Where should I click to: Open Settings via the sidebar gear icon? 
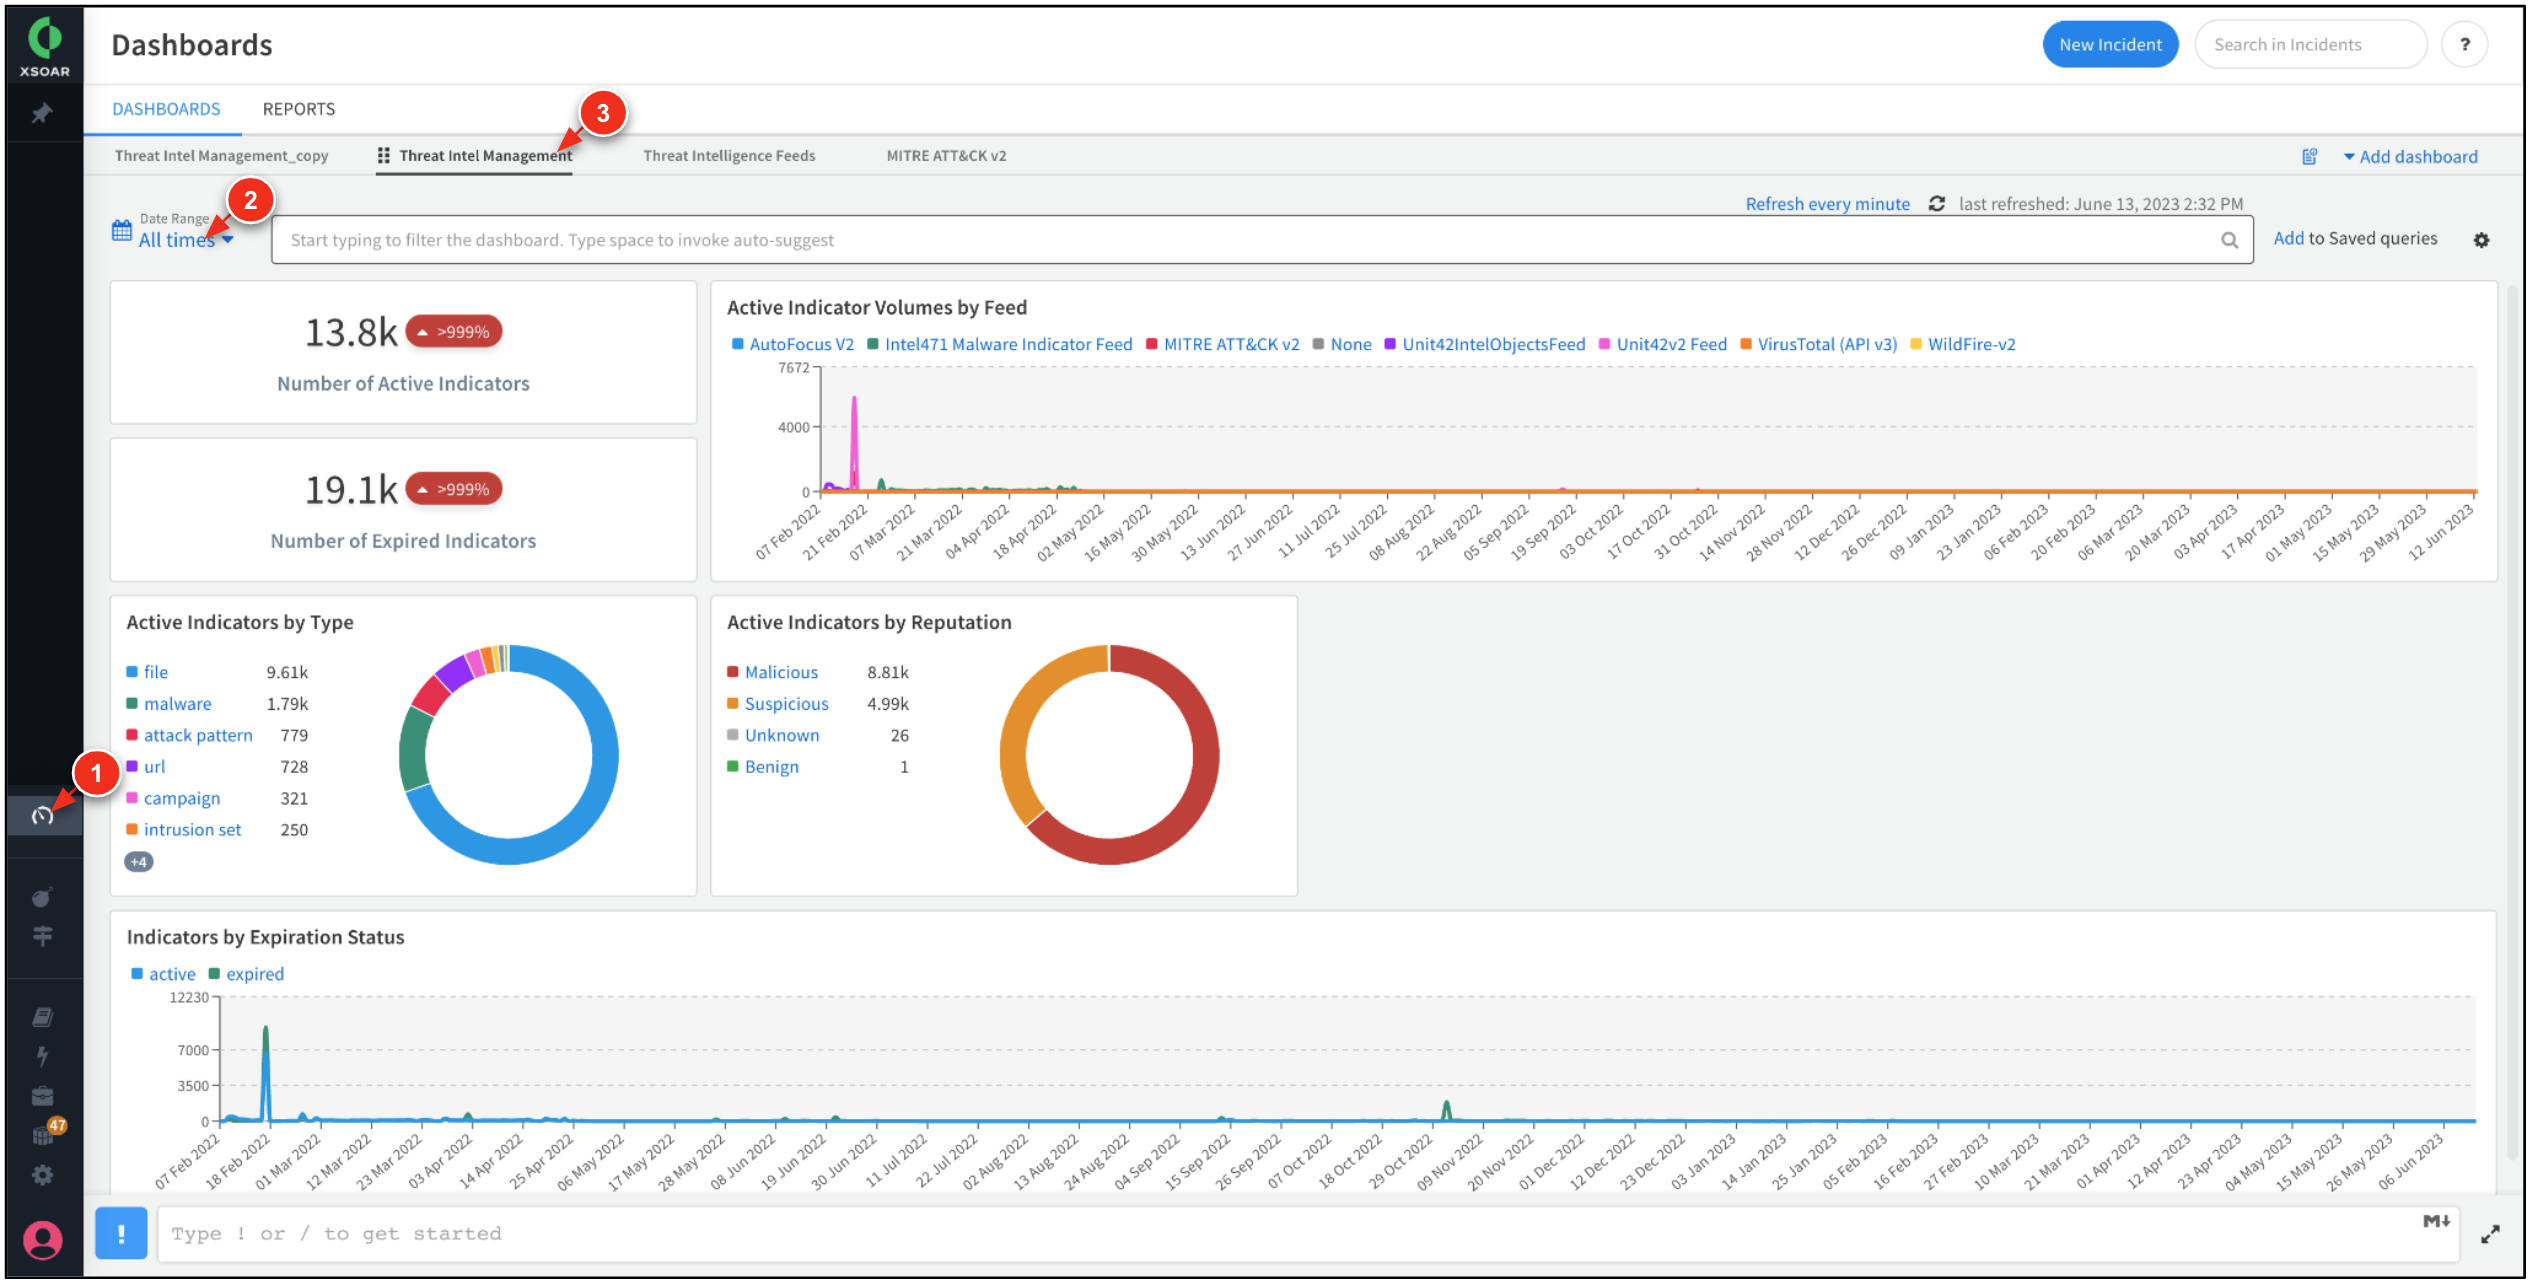pos(42,1176)
